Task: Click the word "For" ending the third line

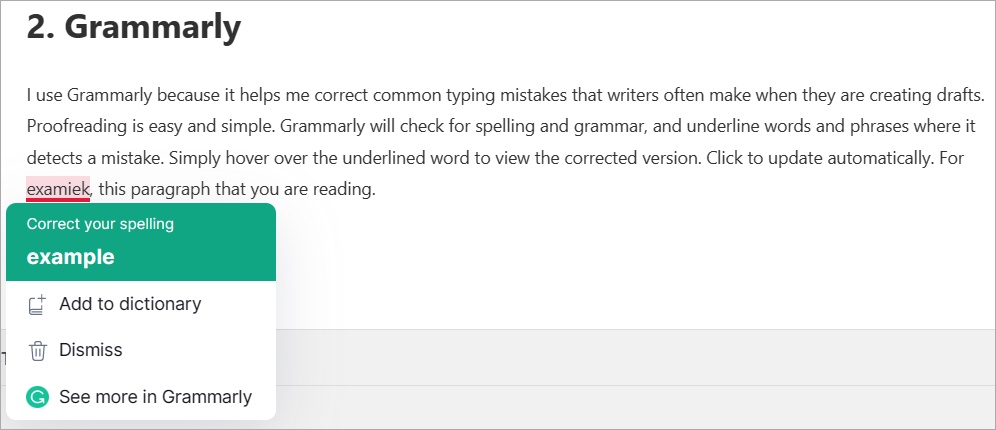Action: pos(951,158)
